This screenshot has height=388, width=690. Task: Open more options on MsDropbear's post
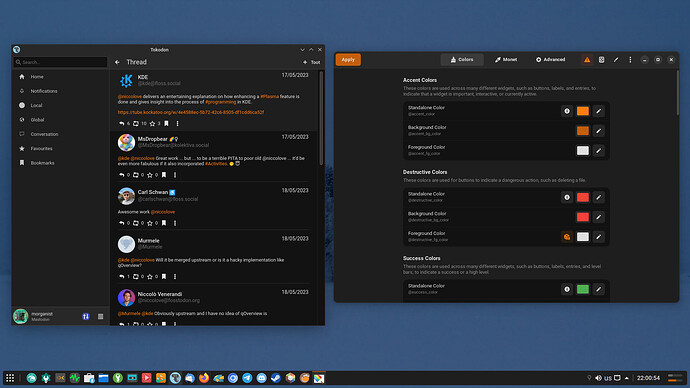175,175
